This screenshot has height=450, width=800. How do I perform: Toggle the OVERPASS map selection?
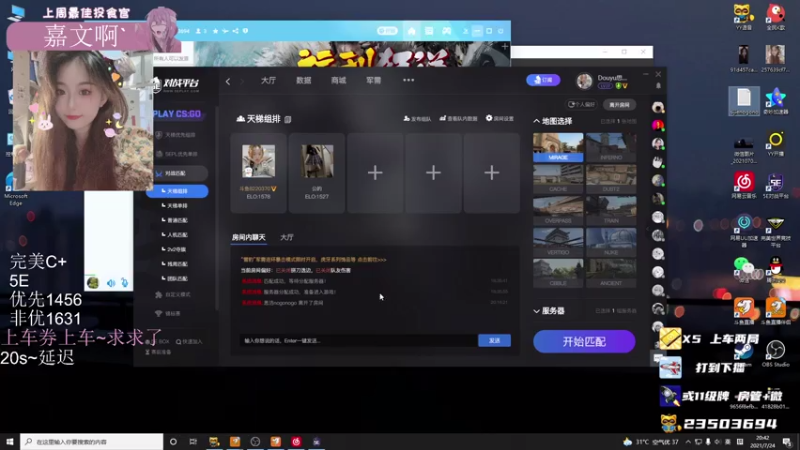click(x=558, y=210)
